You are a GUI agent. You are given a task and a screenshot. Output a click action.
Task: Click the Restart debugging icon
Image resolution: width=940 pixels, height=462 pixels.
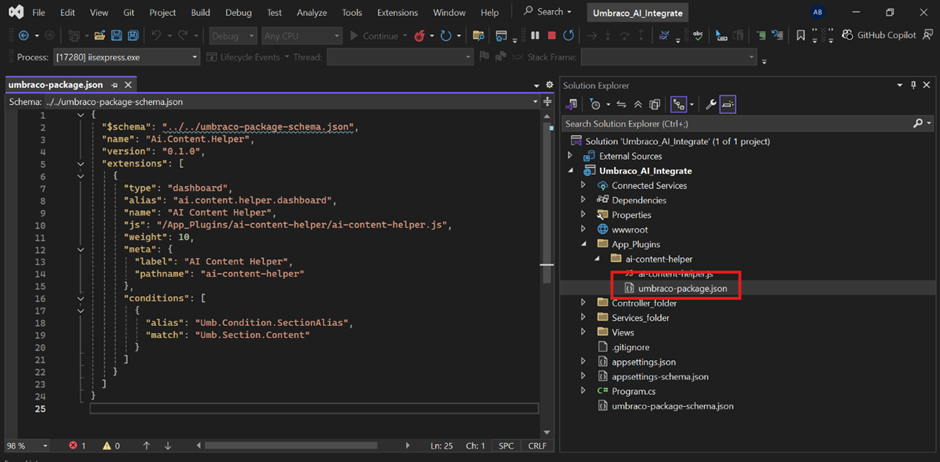tap(568, 36)
